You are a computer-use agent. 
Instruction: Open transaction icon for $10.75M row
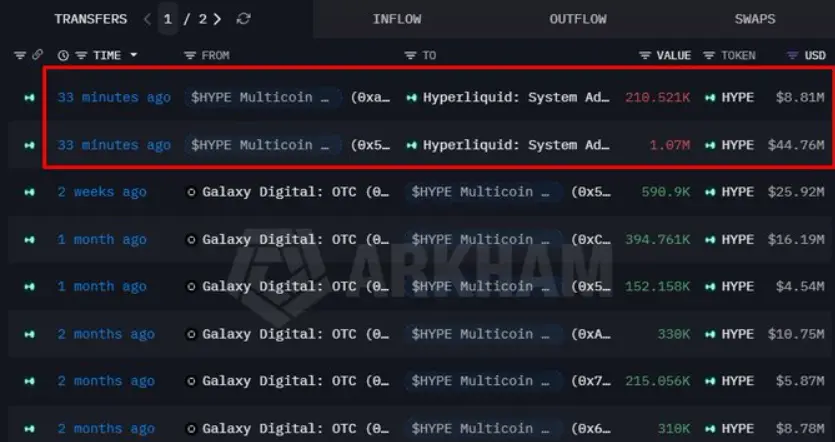pyautogui.click(x=29, y=334)
